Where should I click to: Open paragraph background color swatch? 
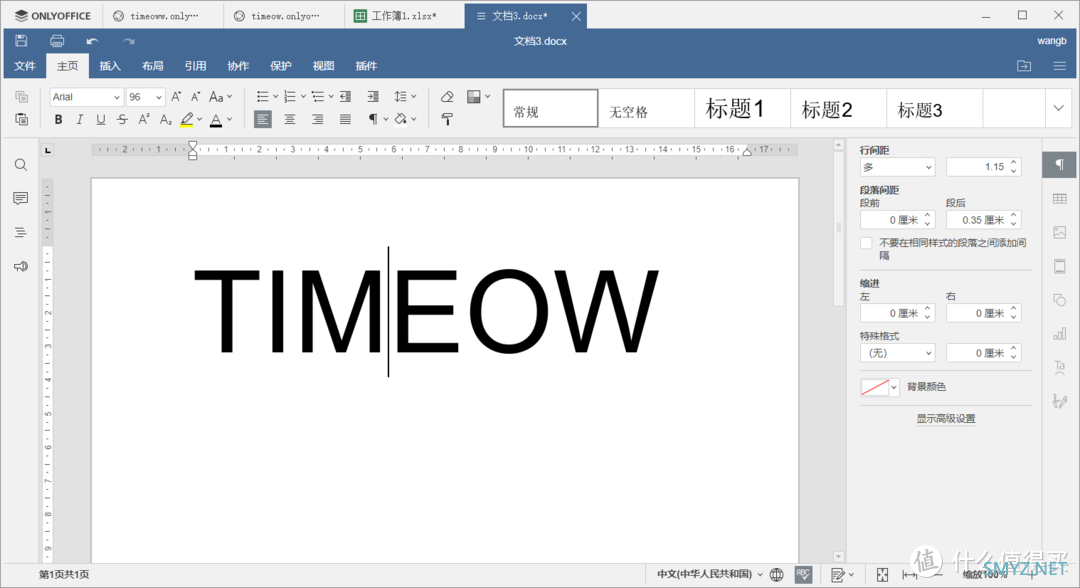(880, 387)
